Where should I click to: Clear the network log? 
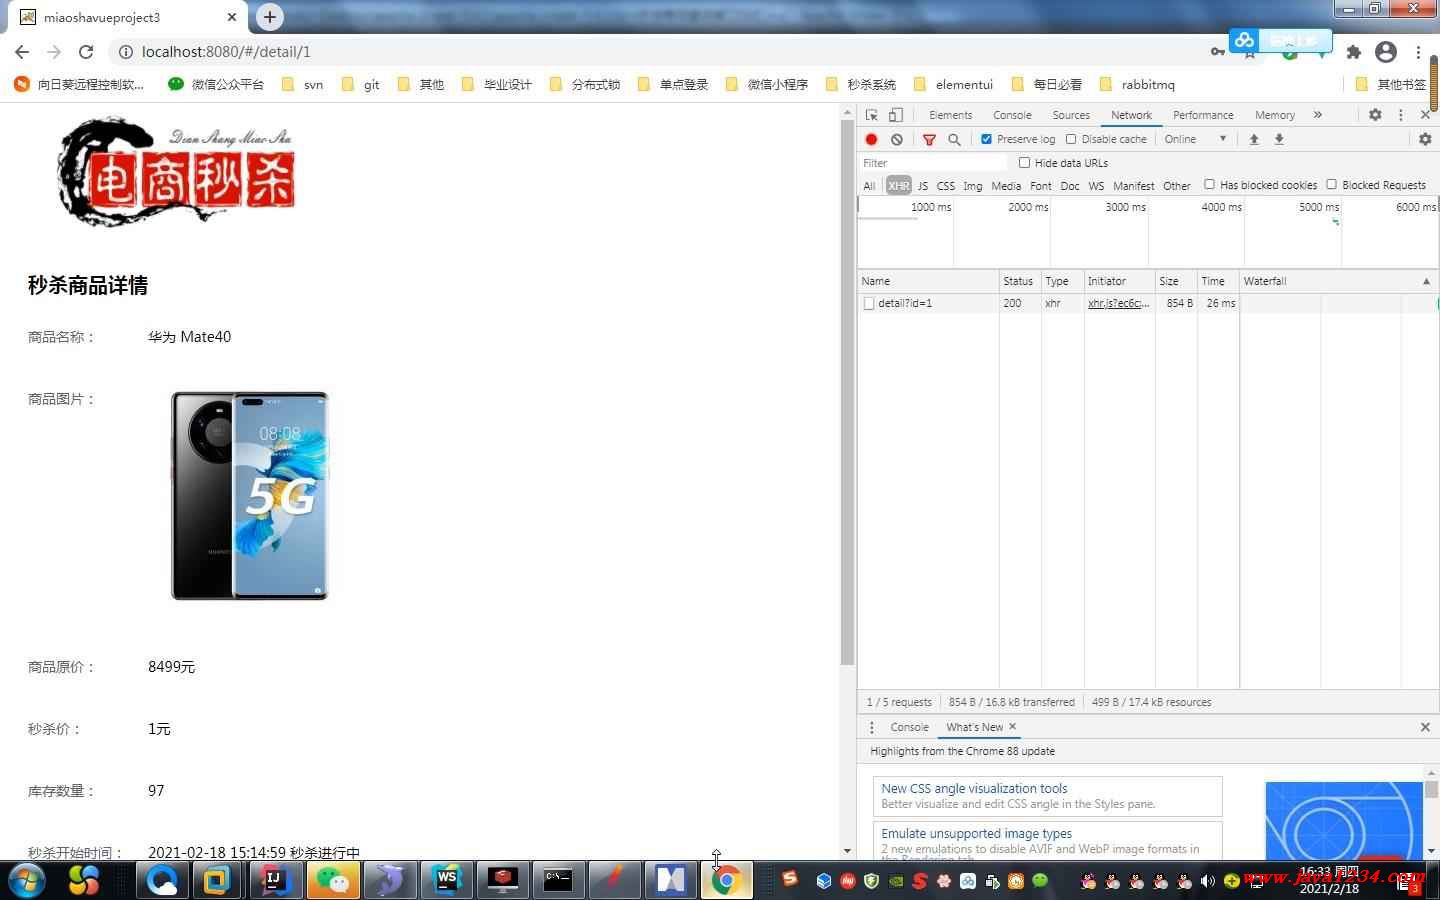[x=897, y=139]
